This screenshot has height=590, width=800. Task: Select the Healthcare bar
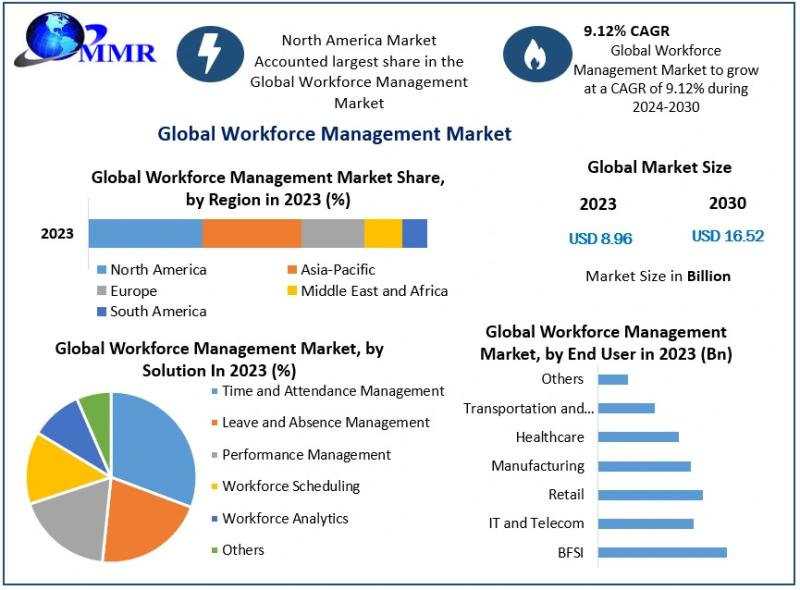(638, 437)
